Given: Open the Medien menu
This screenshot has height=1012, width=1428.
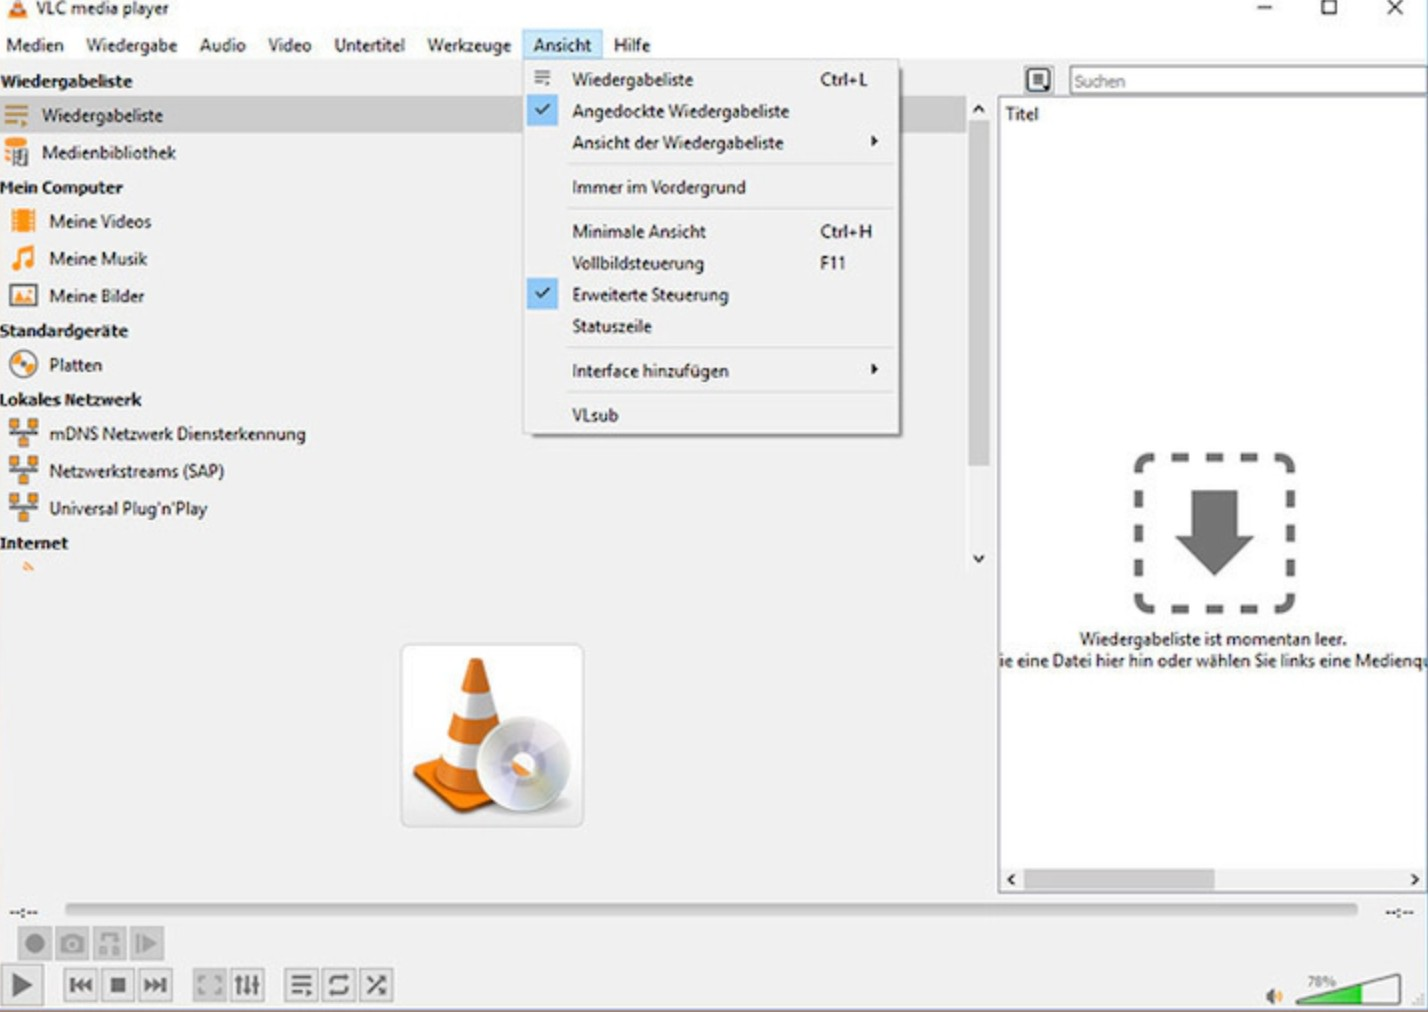Looking at the screenshot, I should (x=35, y=45).
